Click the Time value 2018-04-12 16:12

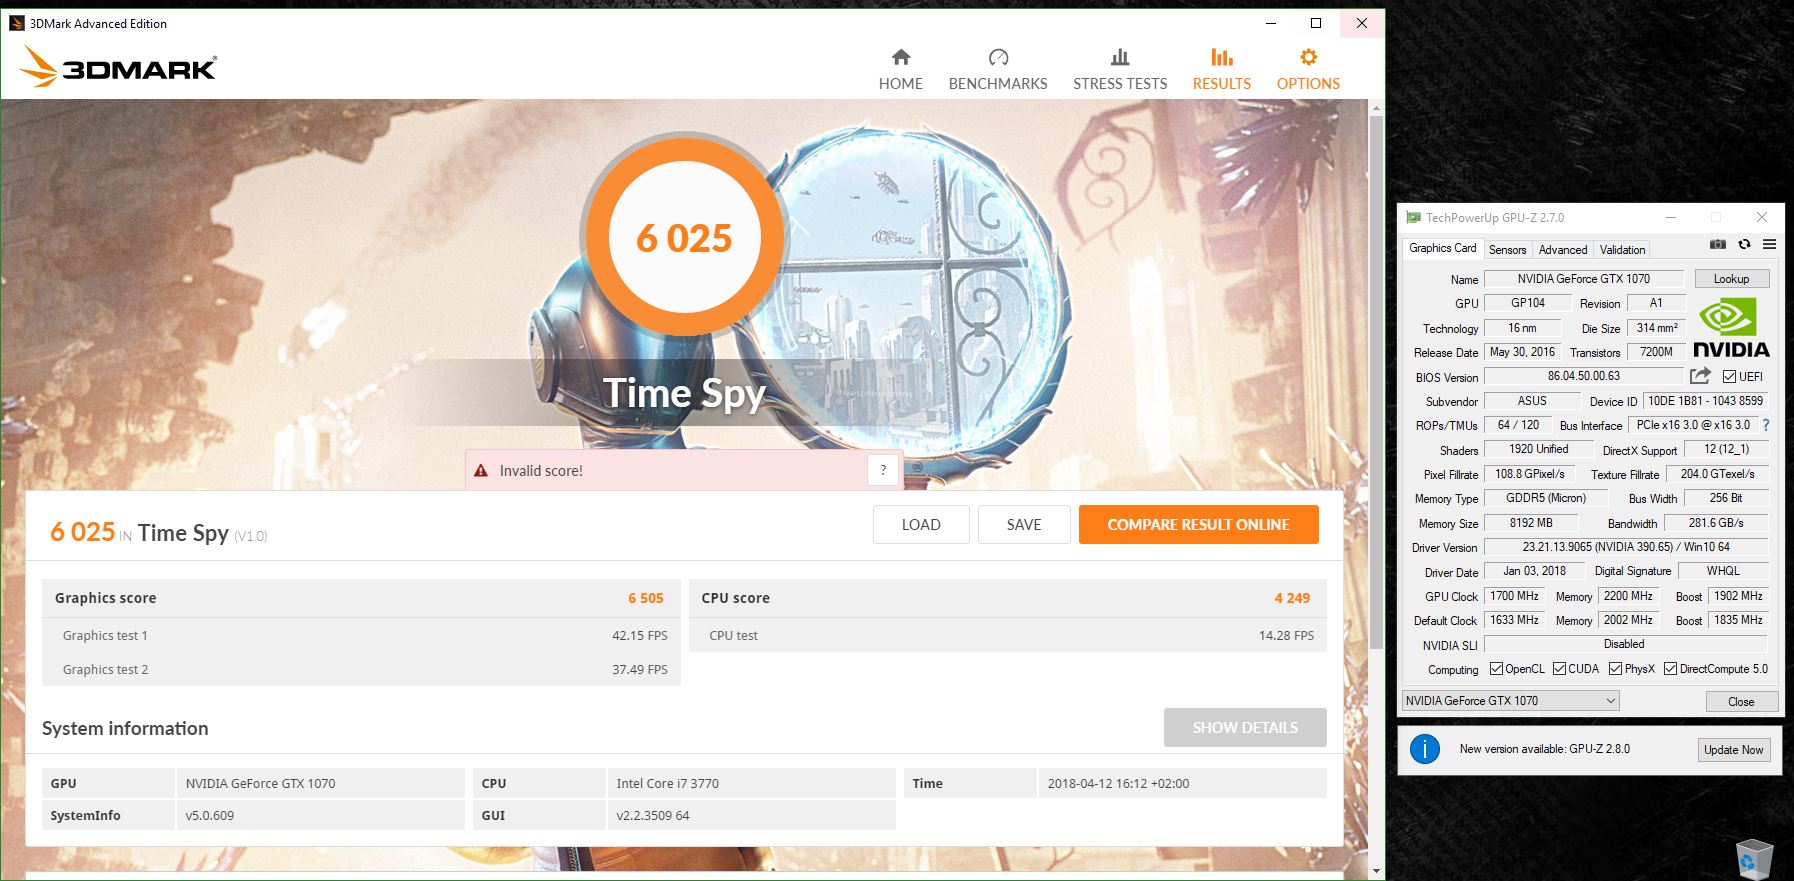(1181, 783)
